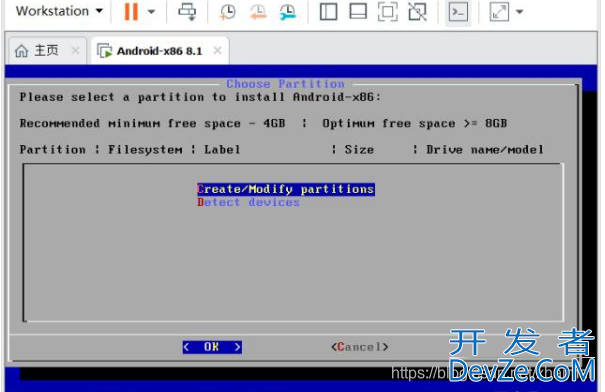Toggle the thumbnail bar view

(x=358, y=12)
